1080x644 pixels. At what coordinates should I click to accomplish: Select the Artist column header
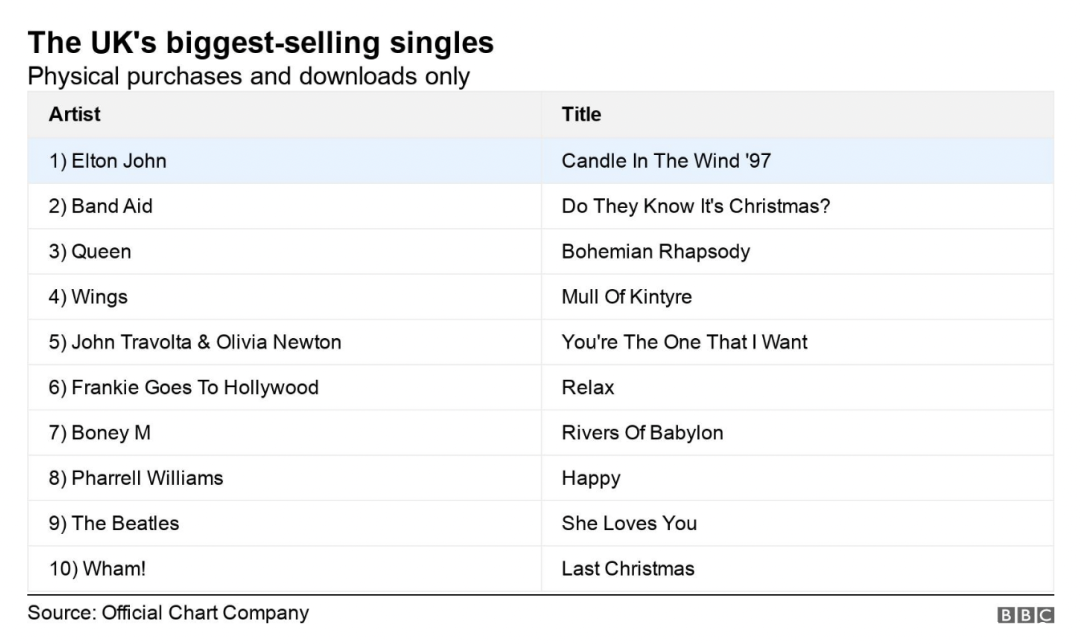[x=74, y=114]
